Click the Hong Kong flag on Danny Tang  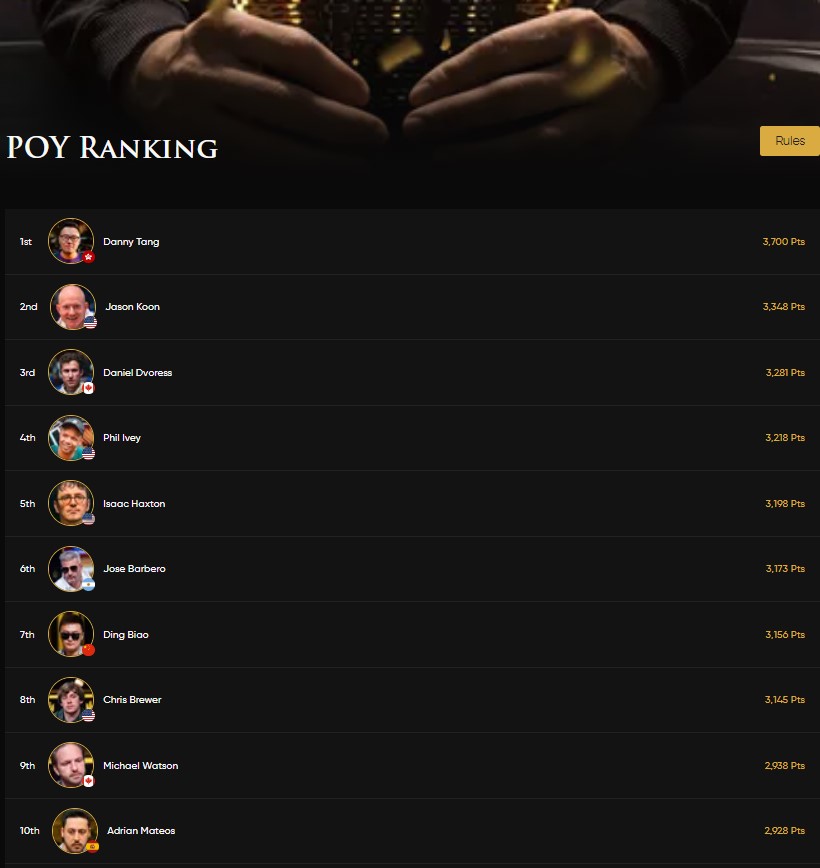click(x=89, y=257)
